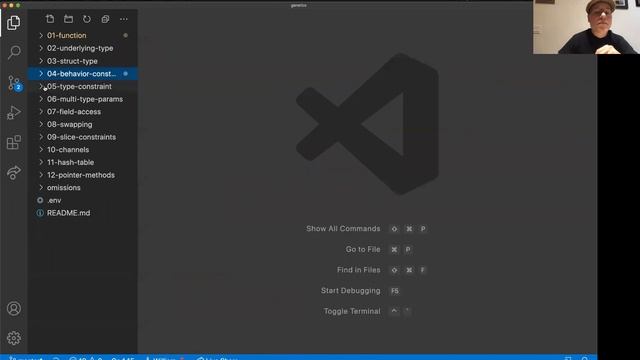Open the Explorer view in activity bar
The height and width of the screenshot is (360, 640).
click(13, 22)
